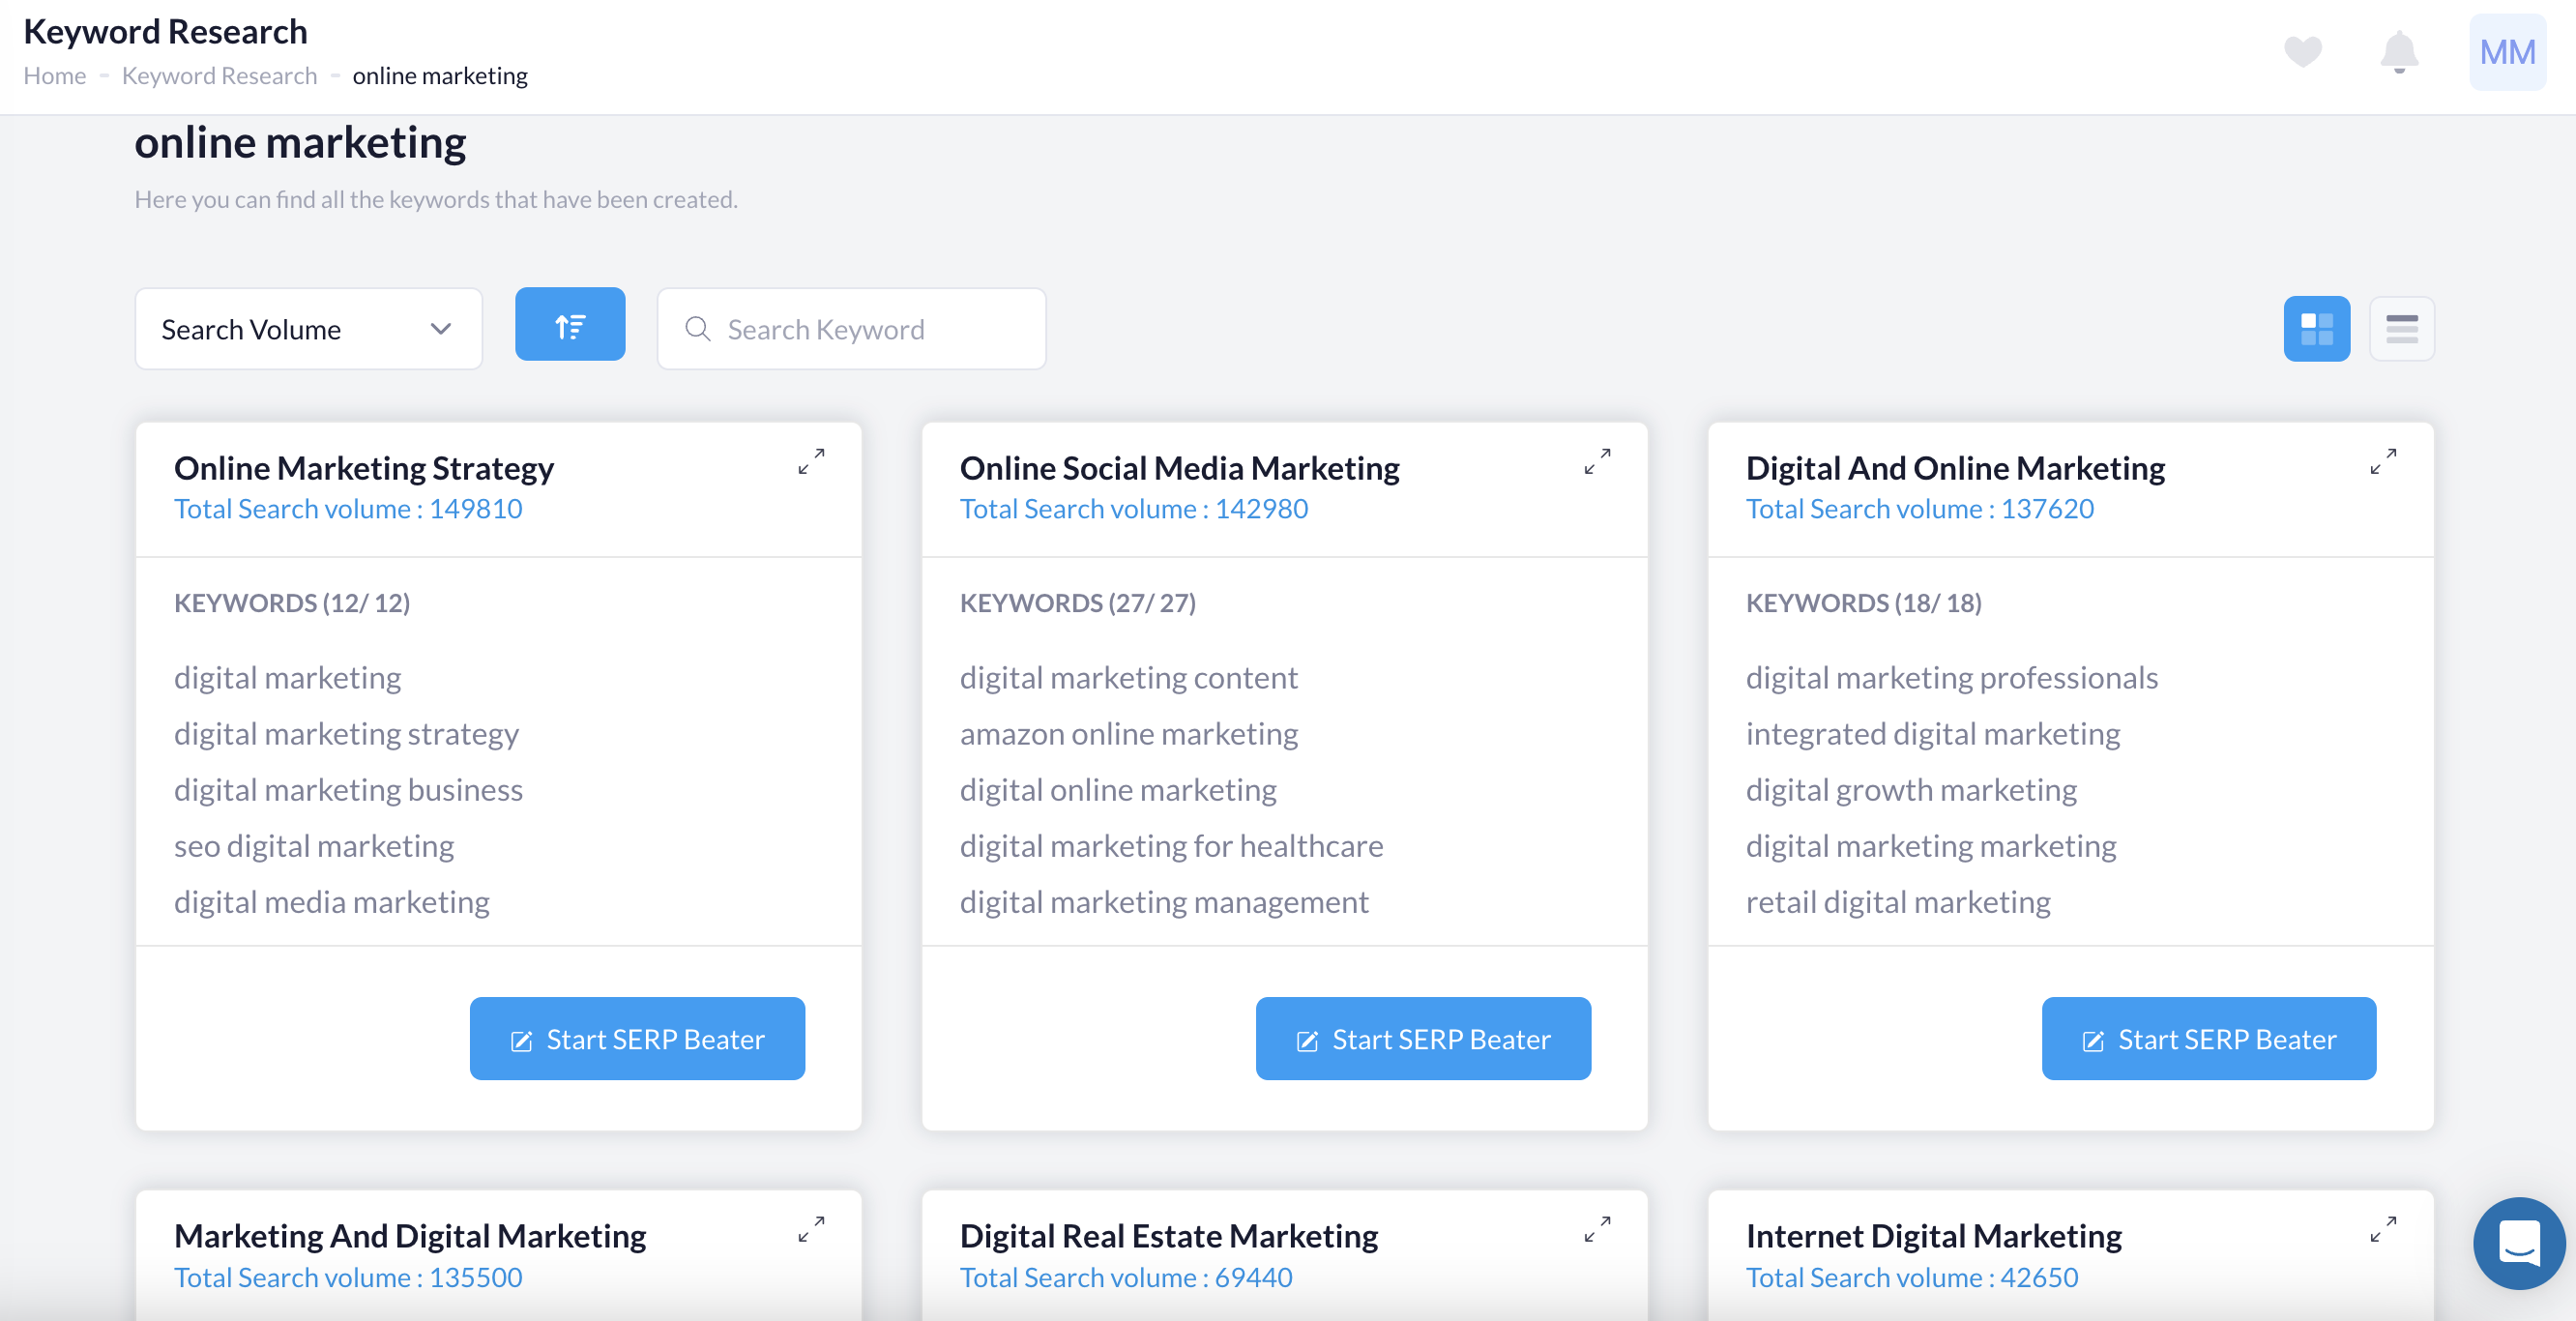Viewport: 2576px width, 1321px height.
Task: Start SERP Beater for Online Social Media Marketing
Action: pyautogui.click(x=1423, y=1039)
